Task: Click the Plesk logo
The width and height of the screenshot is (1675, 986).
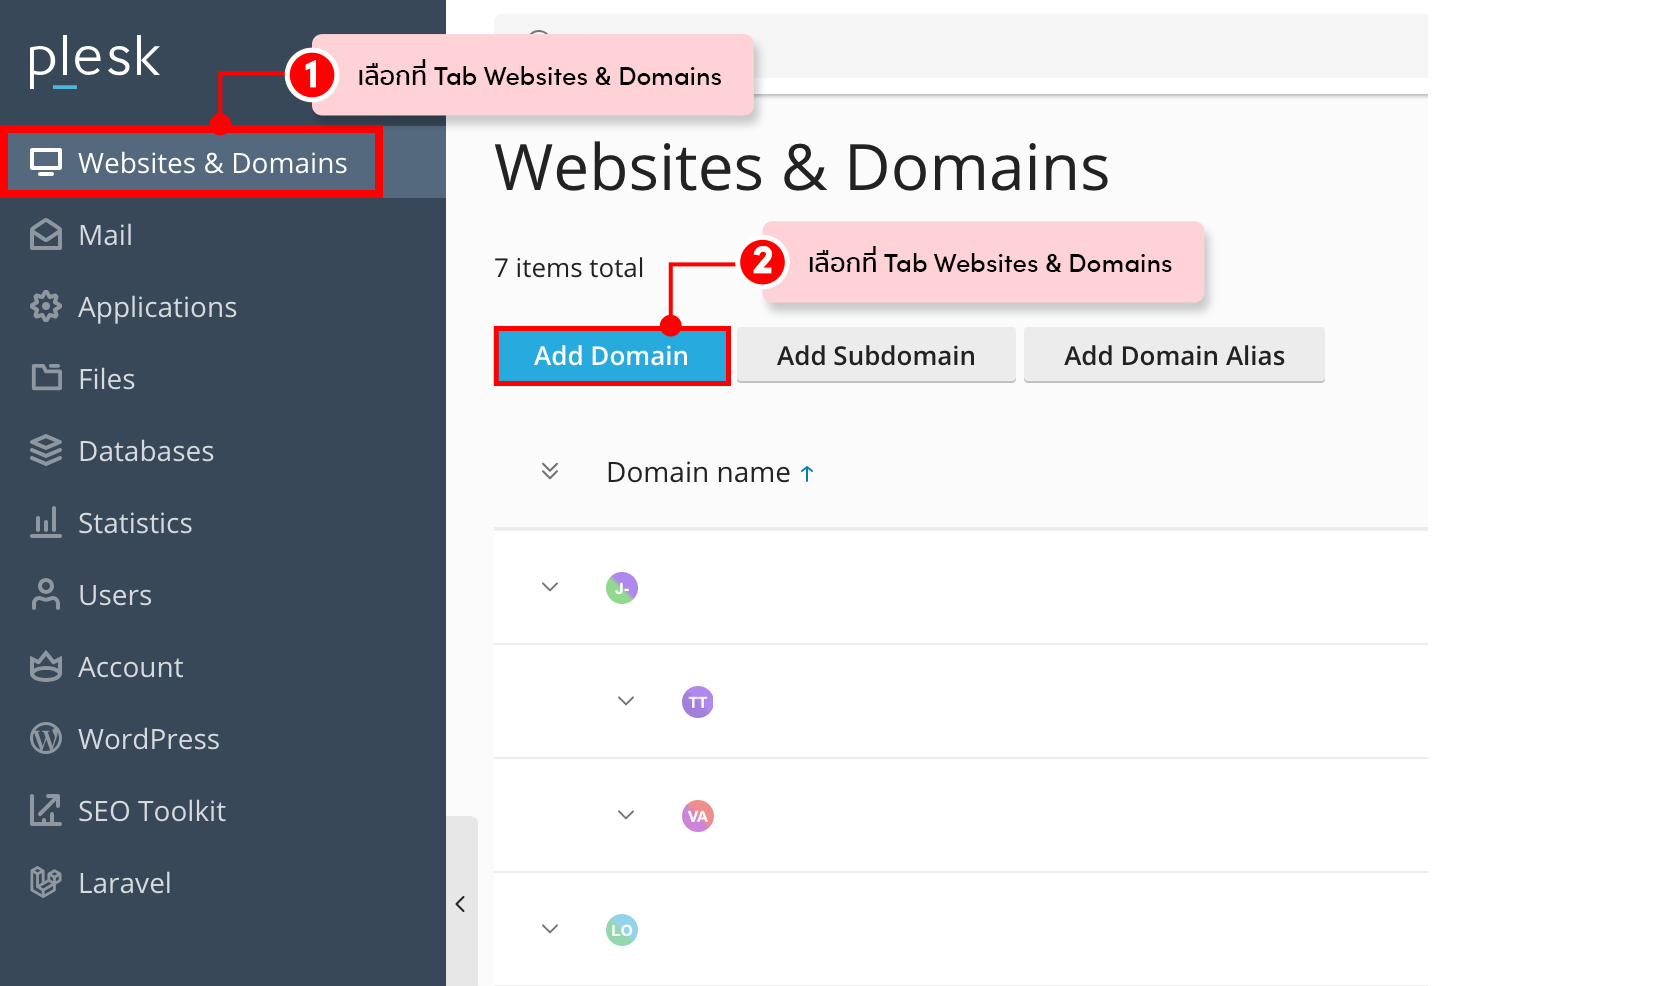Action: tap(94, 61)
